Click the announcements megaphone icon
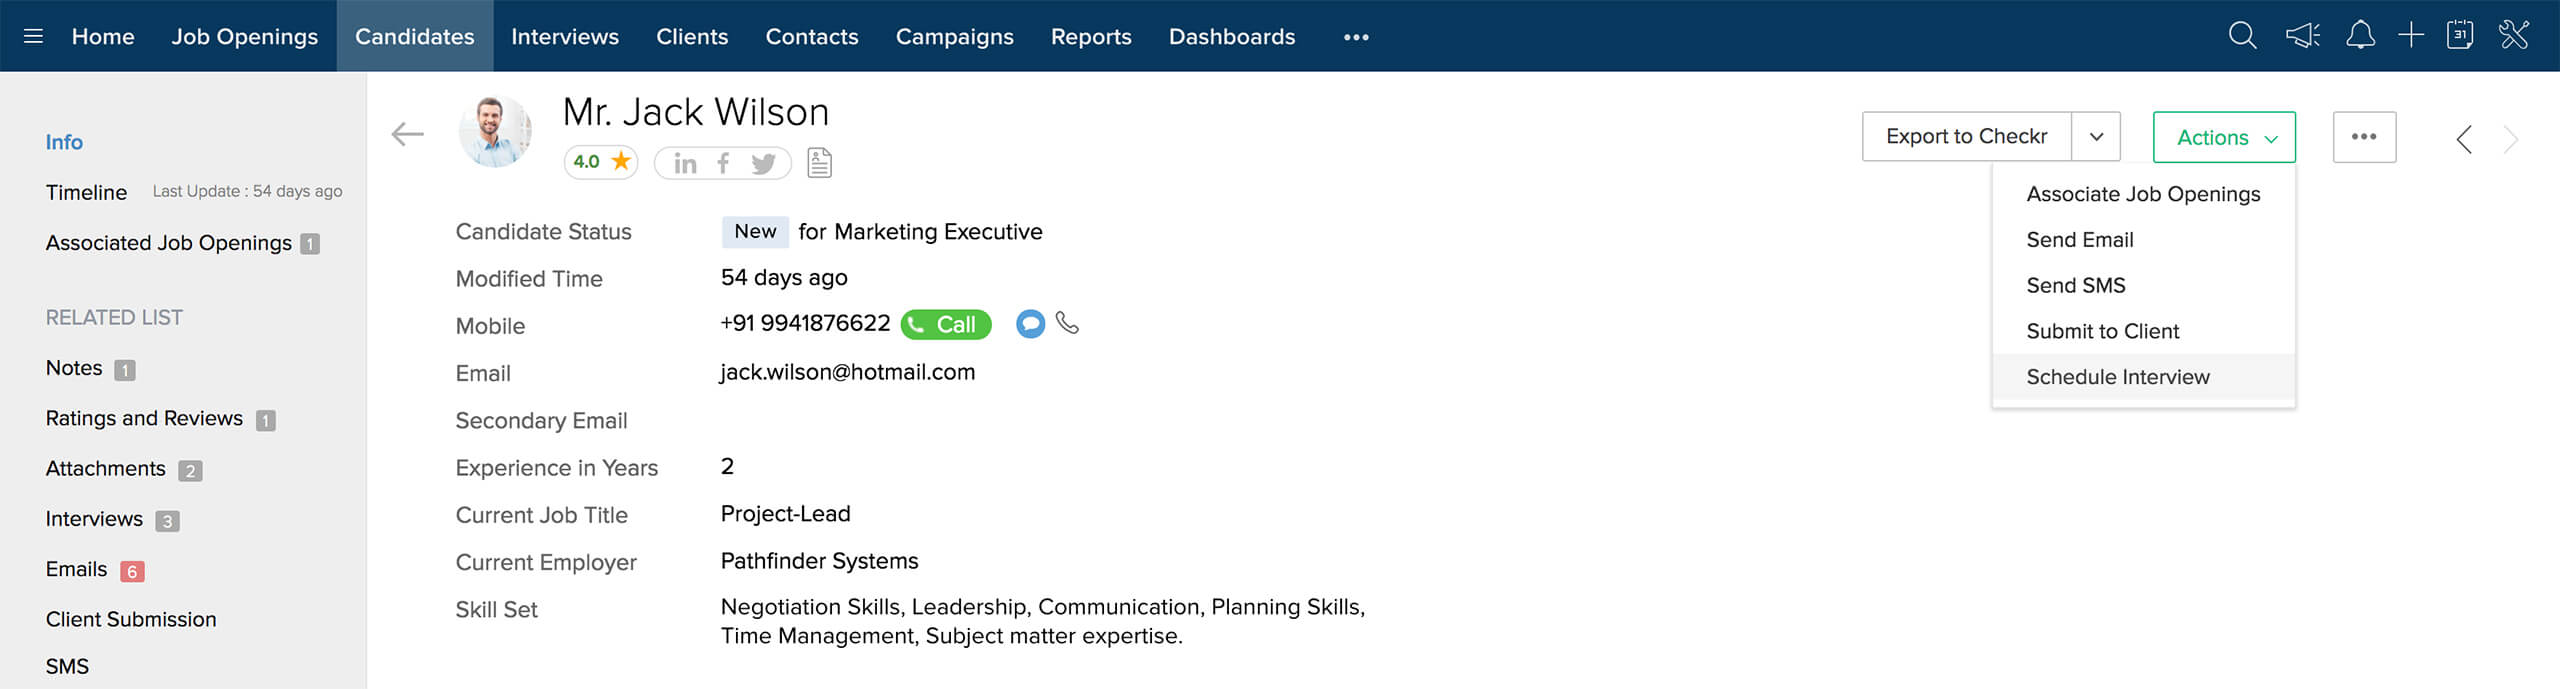Image resolution: width=2560 pixels, height=689 pixels. (2302, 36)
